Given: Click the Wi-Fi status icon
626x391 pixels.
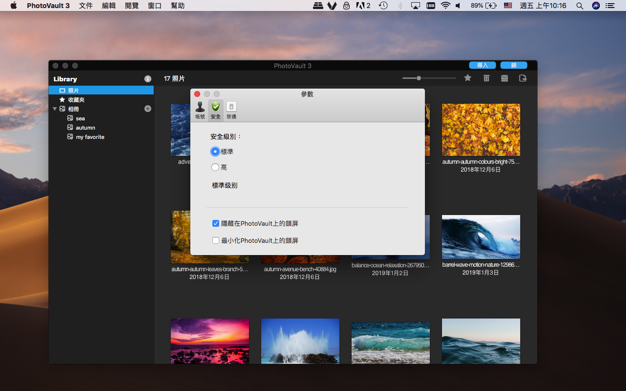Looking at the screenshot, I should click(445, 6).
